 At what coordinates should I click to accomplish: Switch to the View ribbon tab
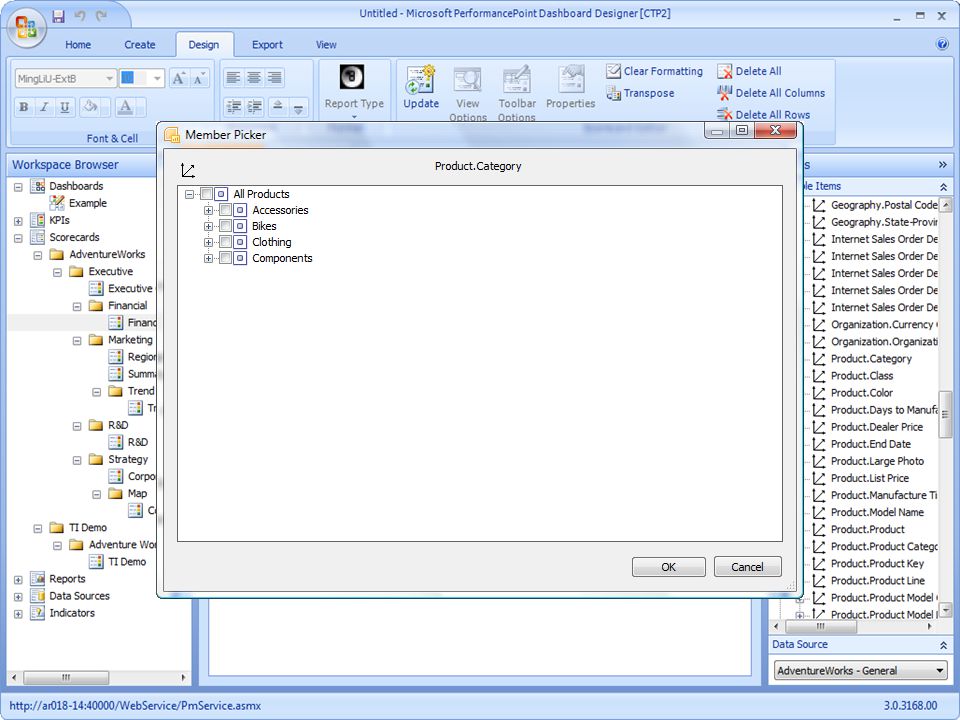[x=326, y=45]
